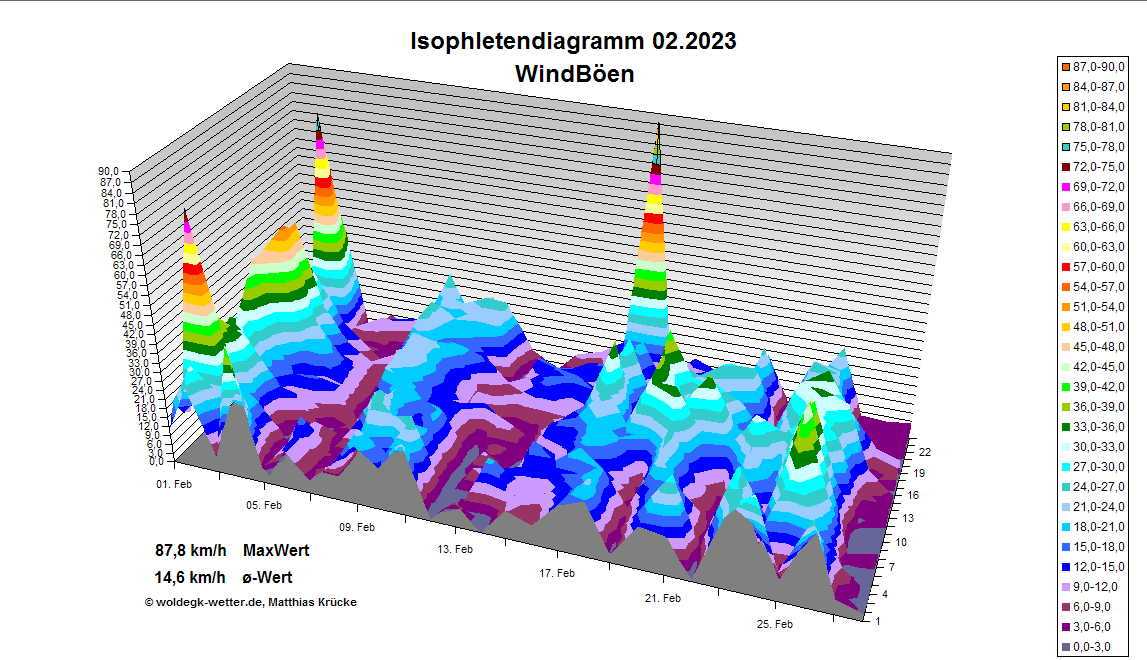Select legend label "15,0-18,0"
The image size is (1147, 660).
(1099, 547)
